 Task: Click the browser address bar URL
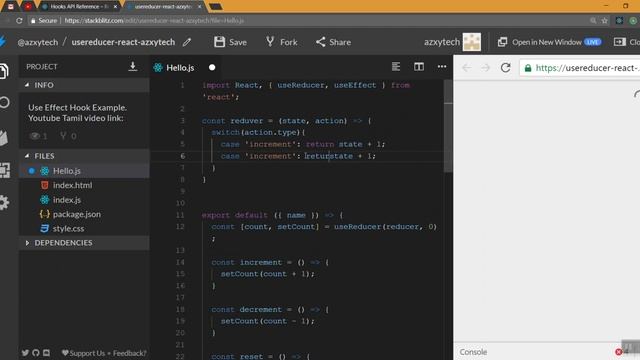154,20
